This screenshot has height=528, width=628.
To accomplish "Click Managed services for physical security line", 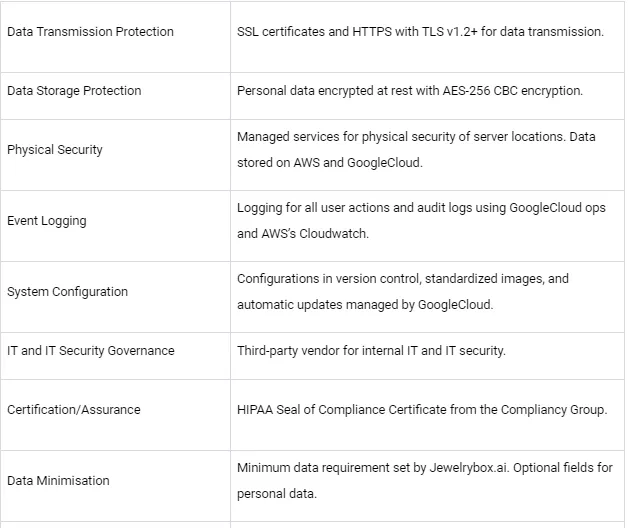I will click(416, 137).
